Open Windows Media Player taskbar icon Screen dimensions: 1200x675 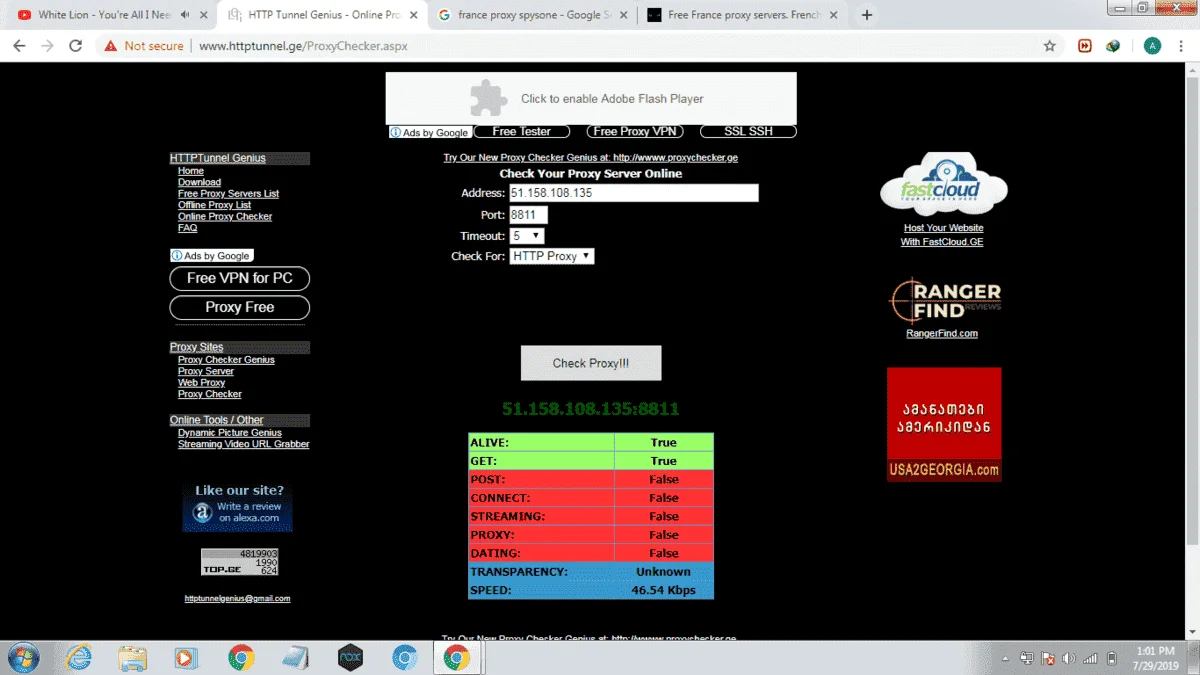click(186, 657)
